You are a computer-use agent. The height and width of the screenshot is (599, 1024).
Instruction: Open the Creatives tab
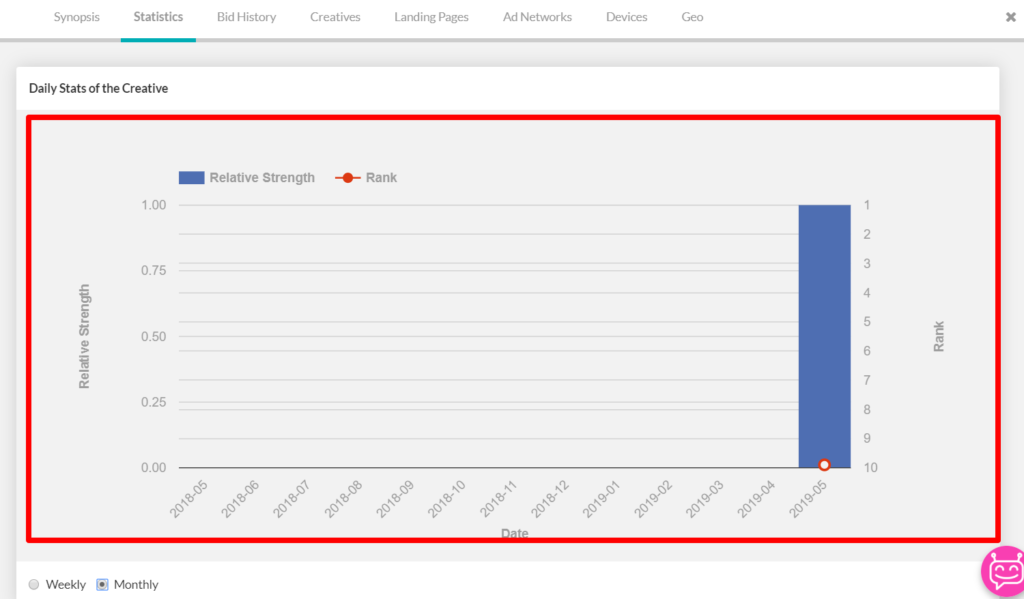coord(335,17)
